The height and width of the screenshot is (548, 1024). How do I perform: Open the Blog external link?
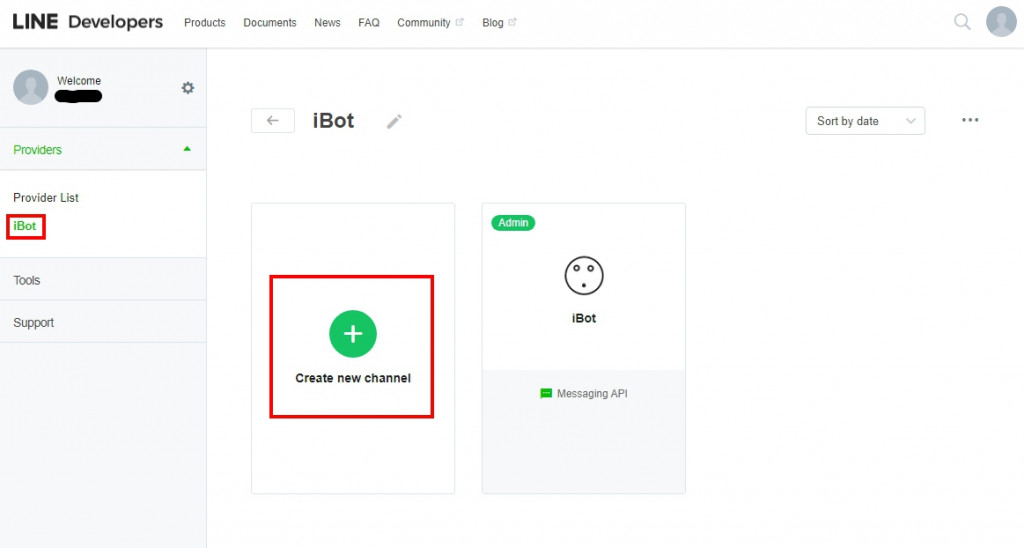[x=499, y=23]
